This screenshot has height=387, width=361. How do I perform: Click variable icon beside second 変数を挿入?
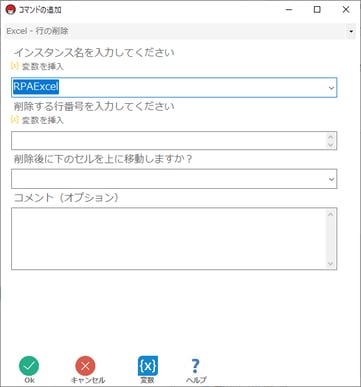[15, 119]
